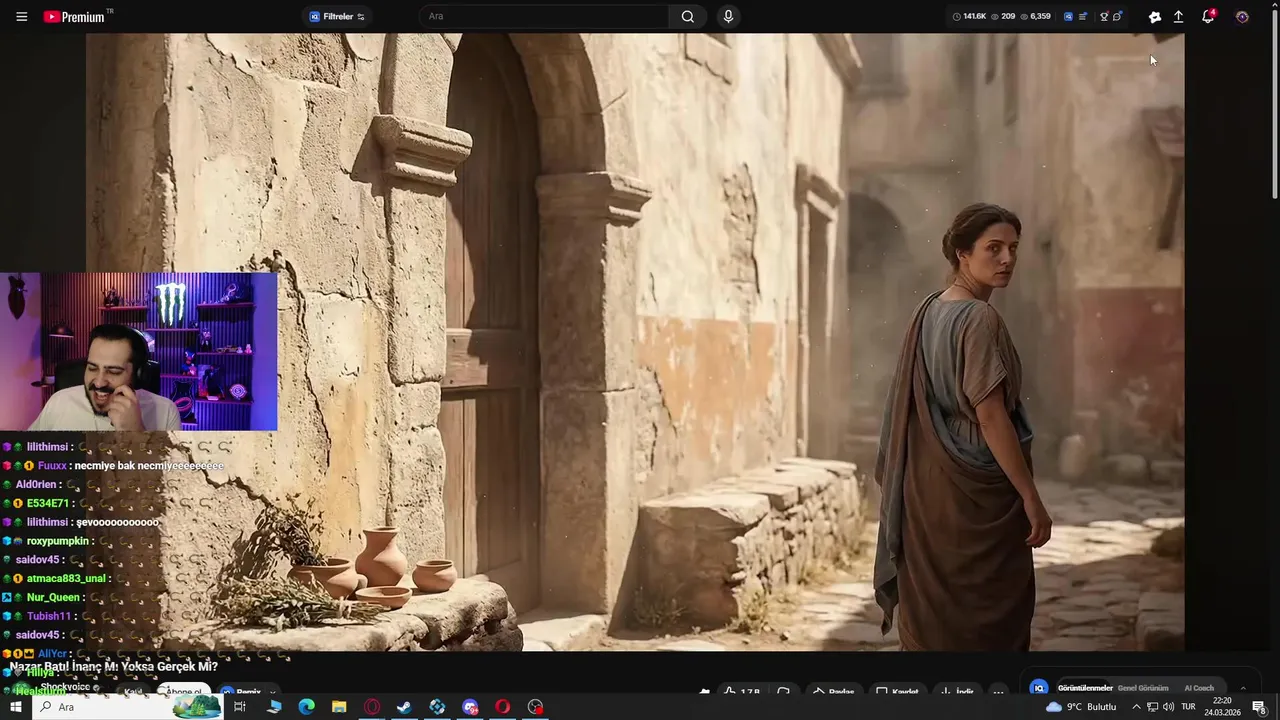Click the badge checkmark extension icon
The width and height of the screenshot is (1280, 720).
click(x=1155, y=17)
